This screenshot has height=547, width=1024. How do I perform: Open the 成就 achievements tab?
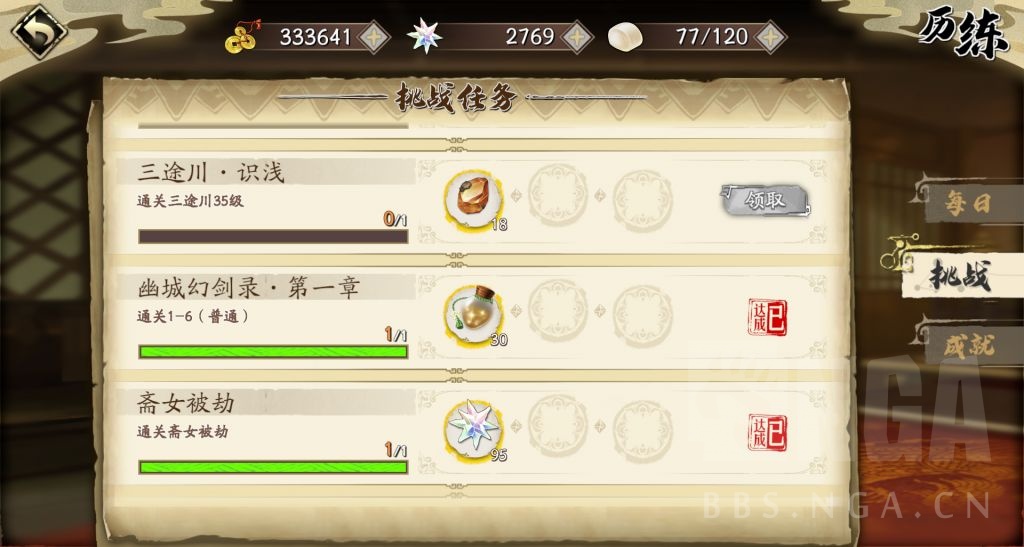coord(969,345)
